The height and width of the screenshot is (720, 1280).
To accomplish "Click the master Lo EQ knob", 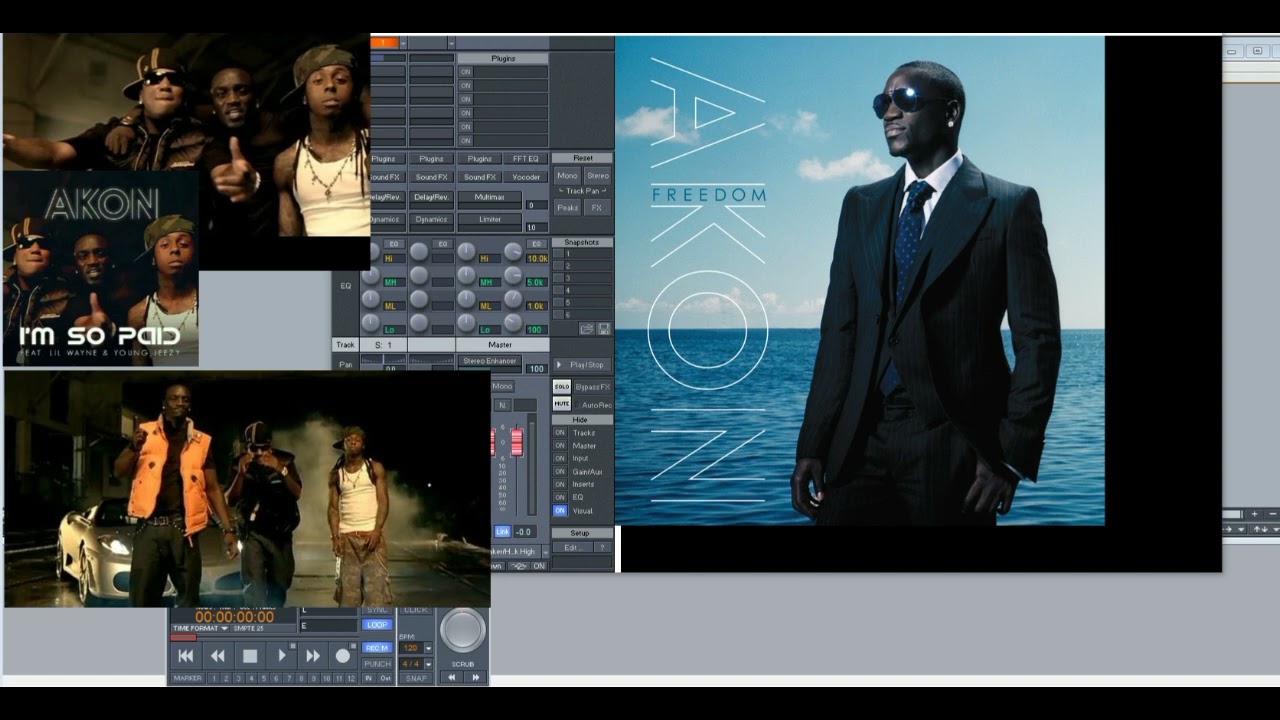I will coord(467,322).
